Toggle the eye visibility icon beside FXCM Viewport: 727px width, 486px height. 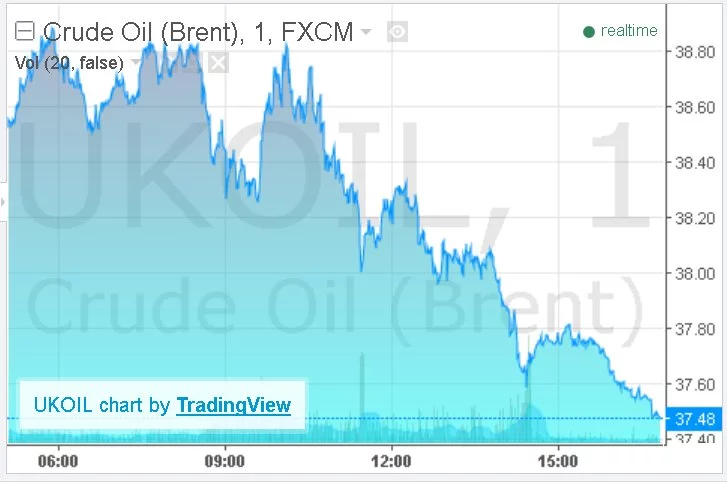(x=397, y=32)
